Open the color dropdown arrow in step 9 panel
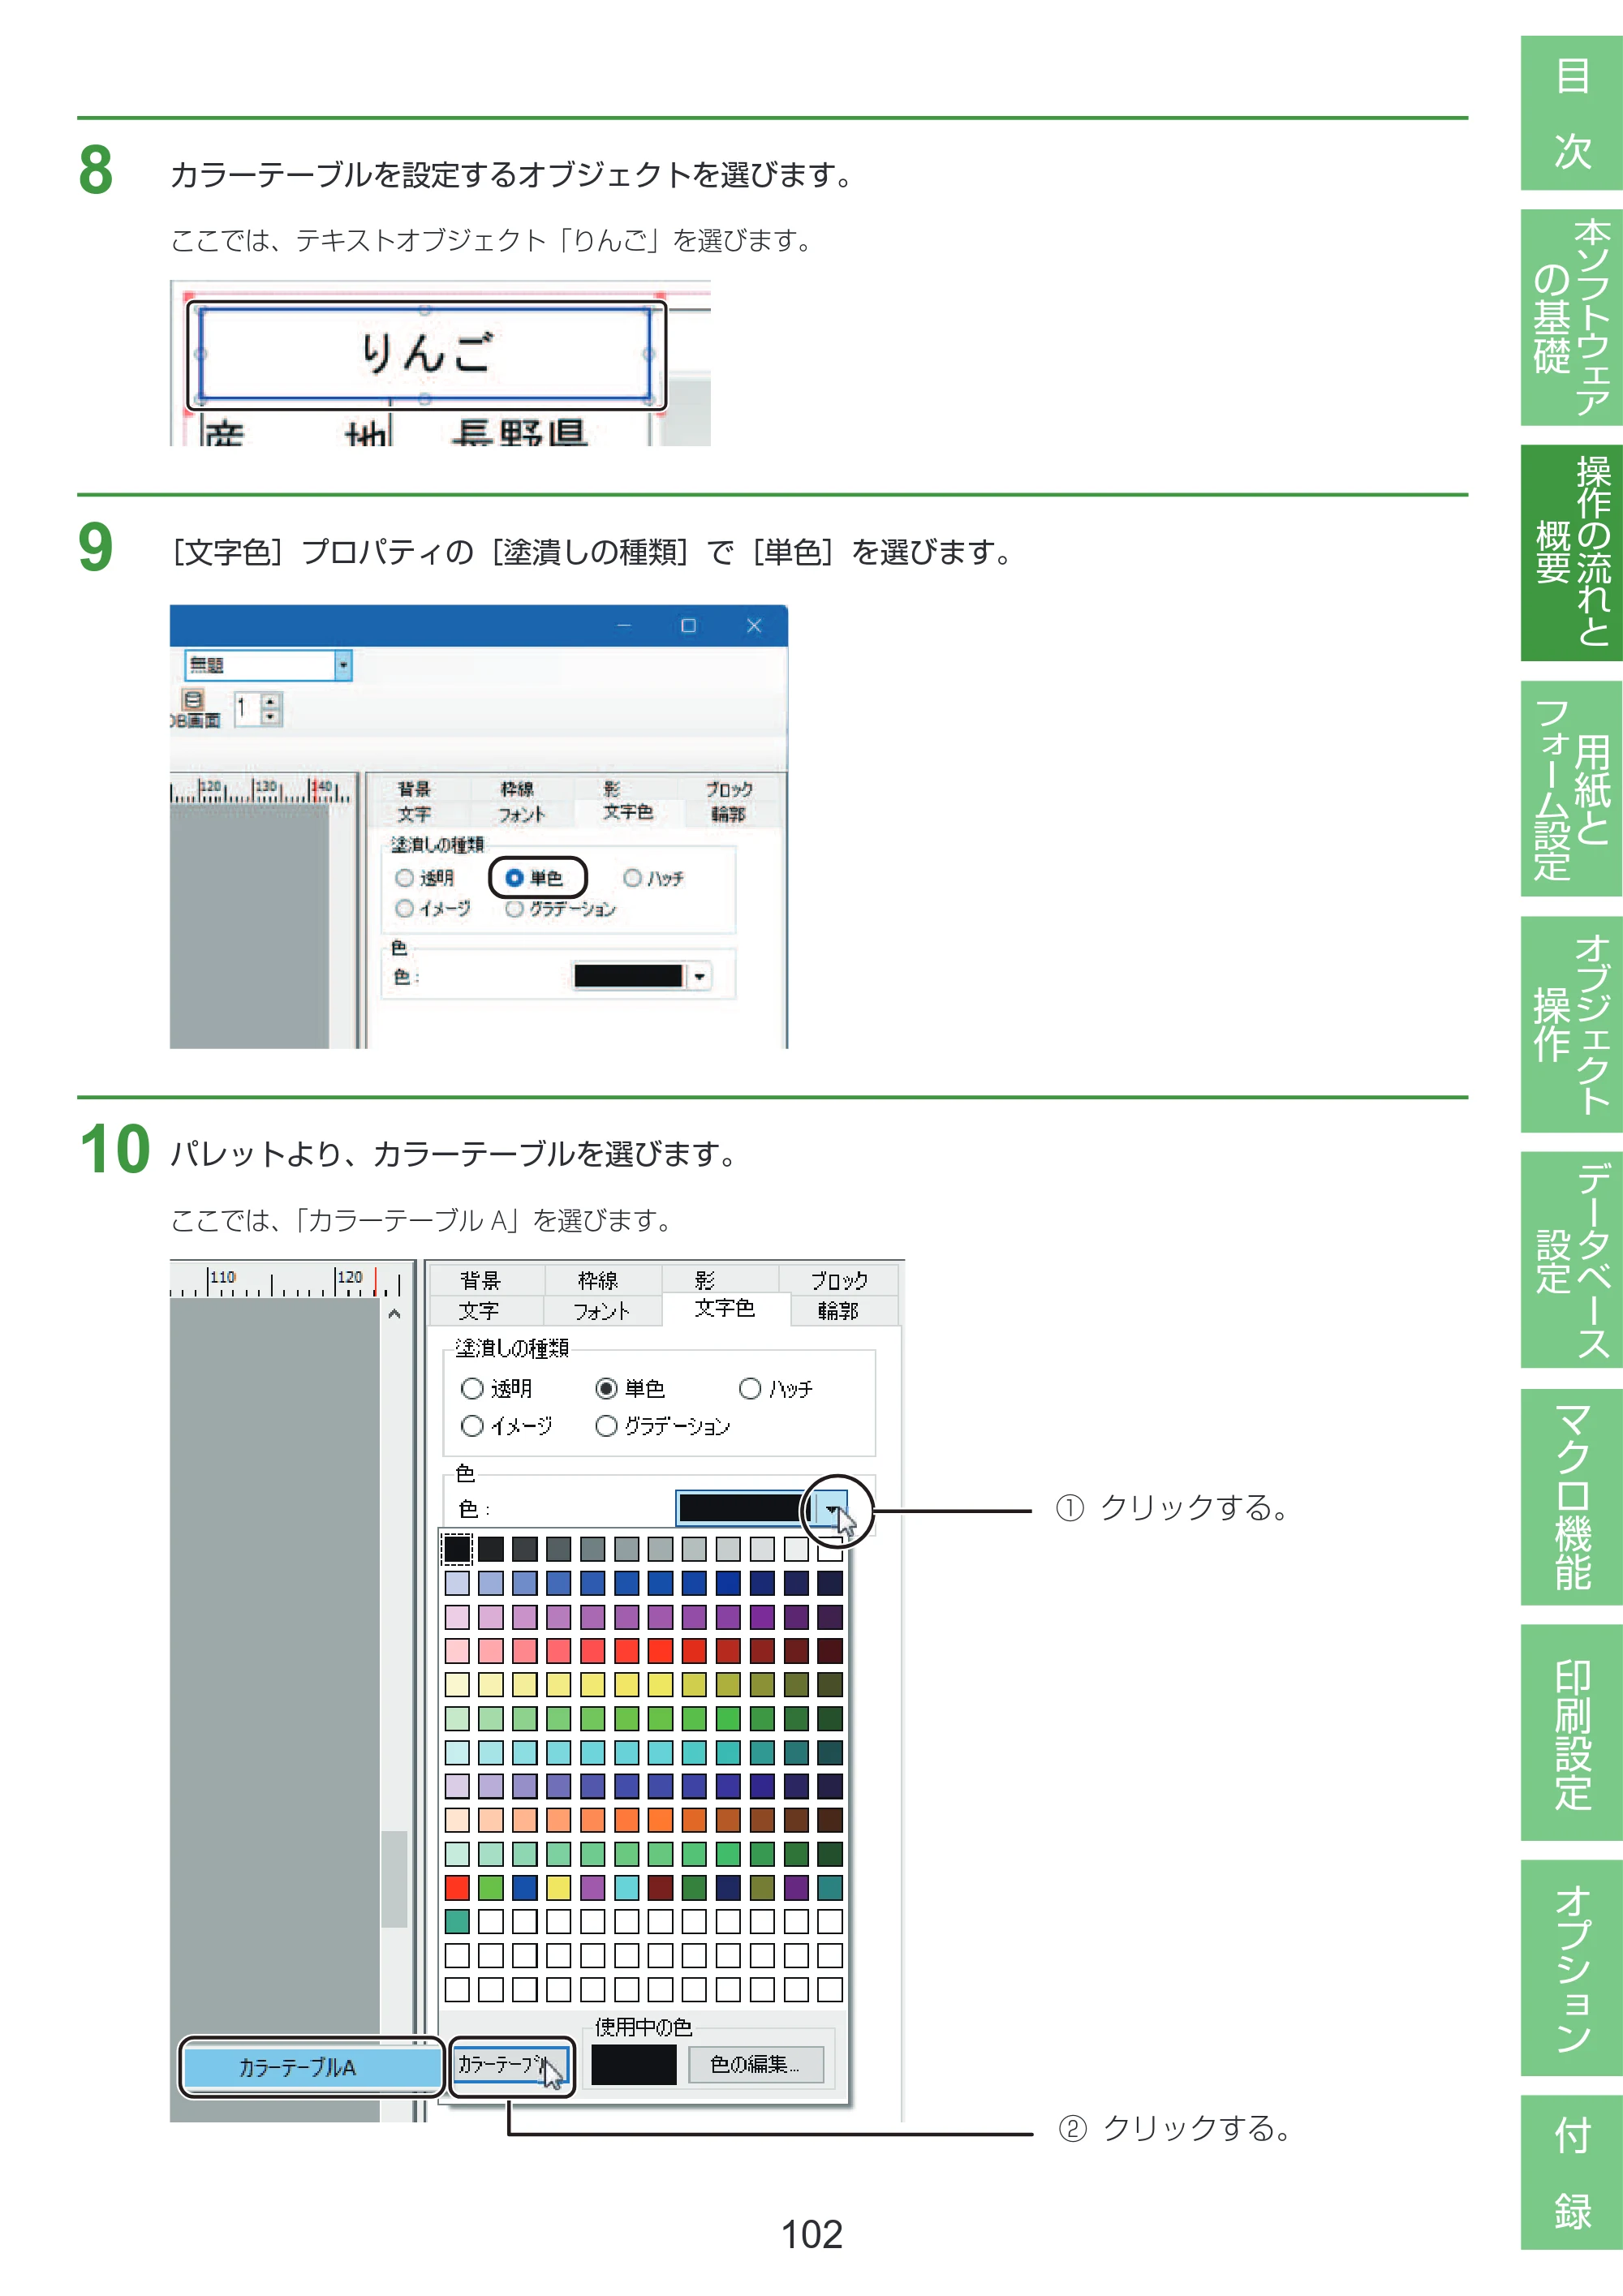Image resolution: width=1623 pixels, height=2296 pixels. pyautogui.click(x=699, y=976)
